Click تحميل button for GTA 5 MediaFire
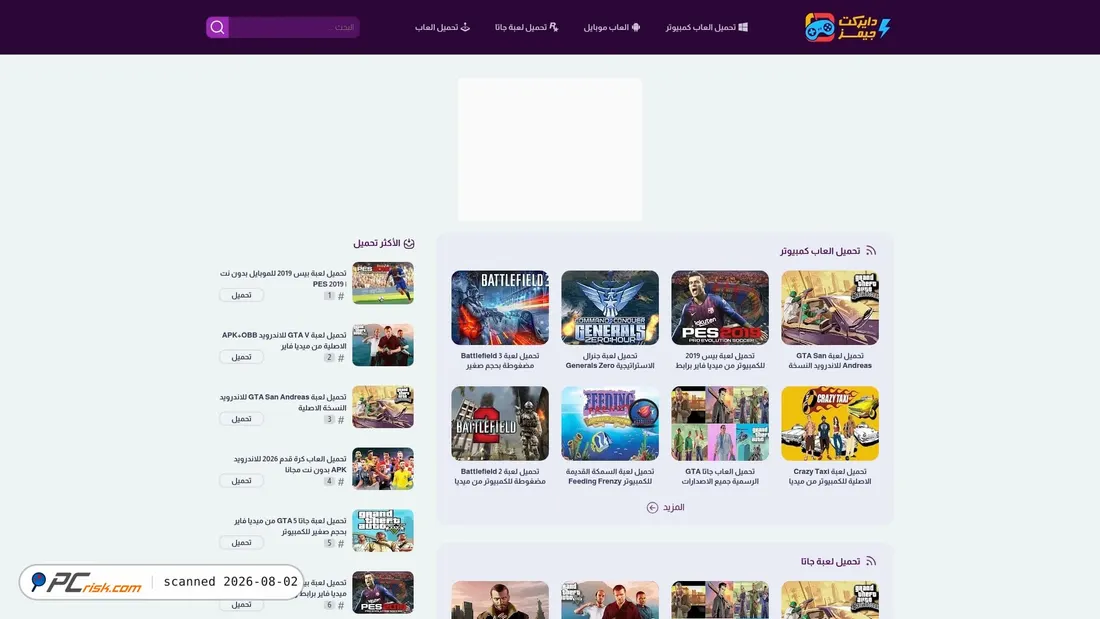This screenshot has height=619, width=1100. (x=241, y=542)
